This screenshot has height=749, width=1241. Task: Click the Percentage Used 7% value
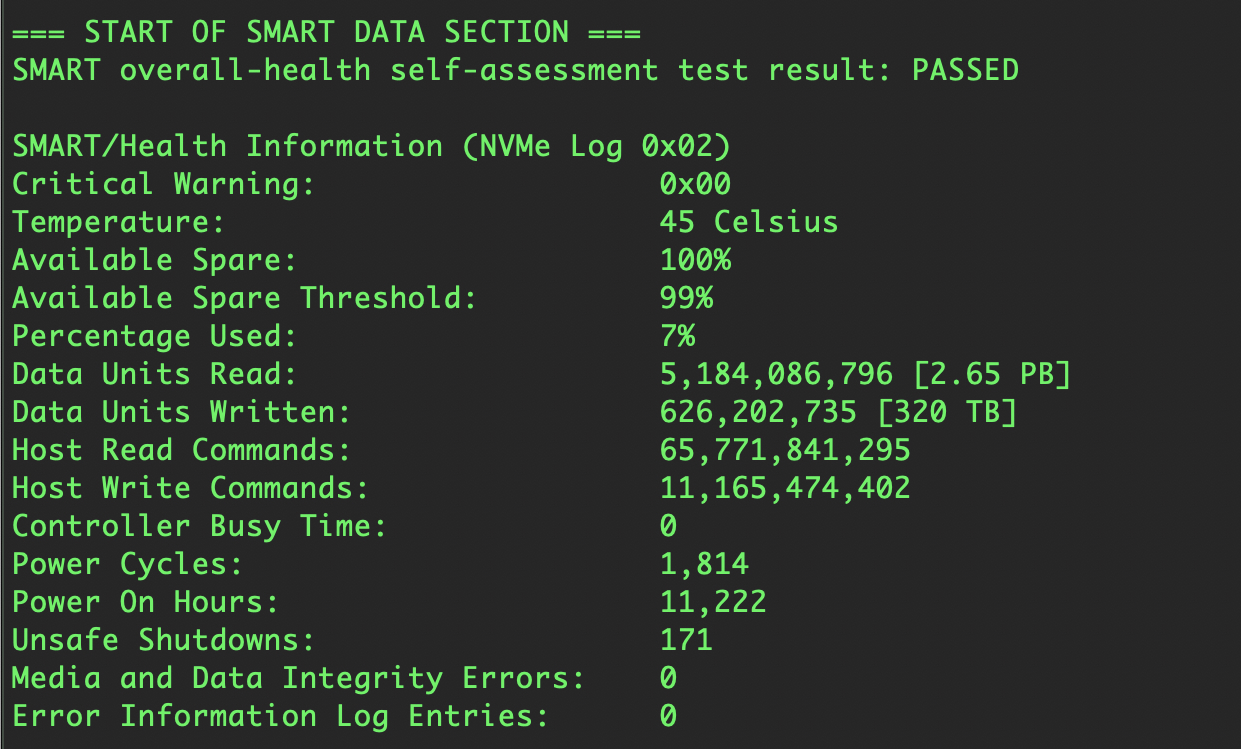click(677, 336)
